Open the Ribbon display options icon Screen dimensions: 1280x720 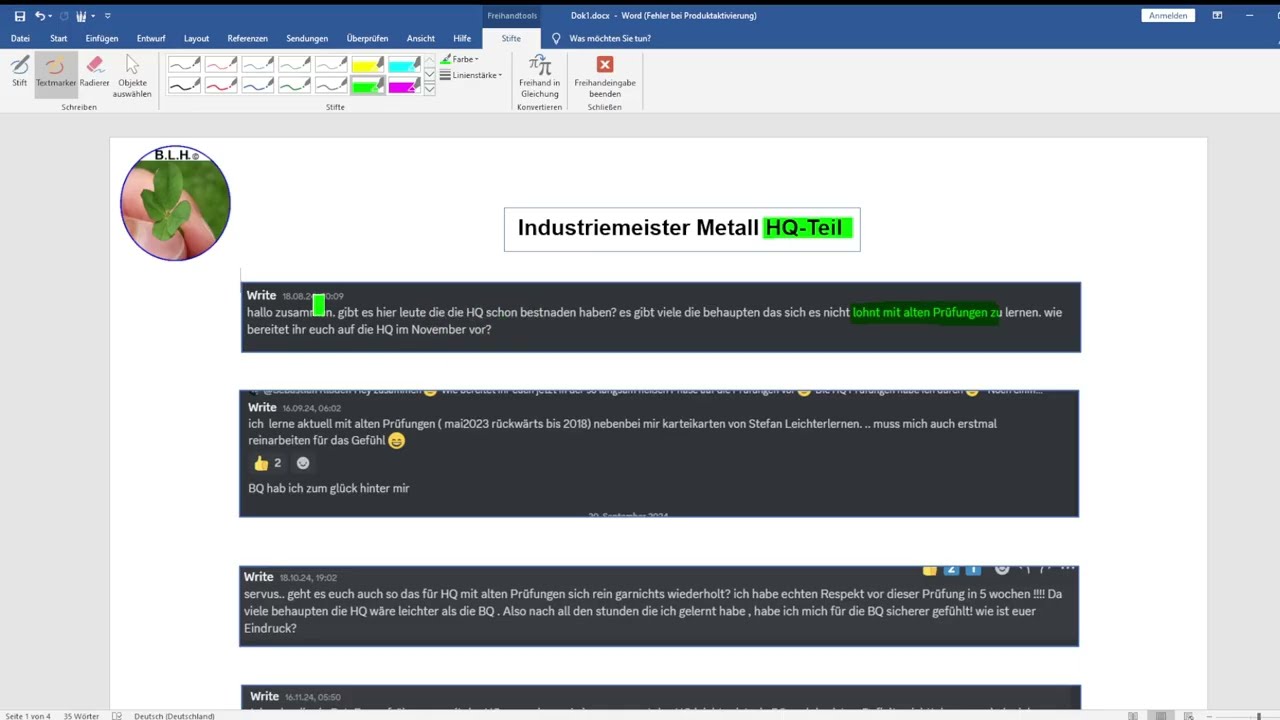click(1217, 16)
